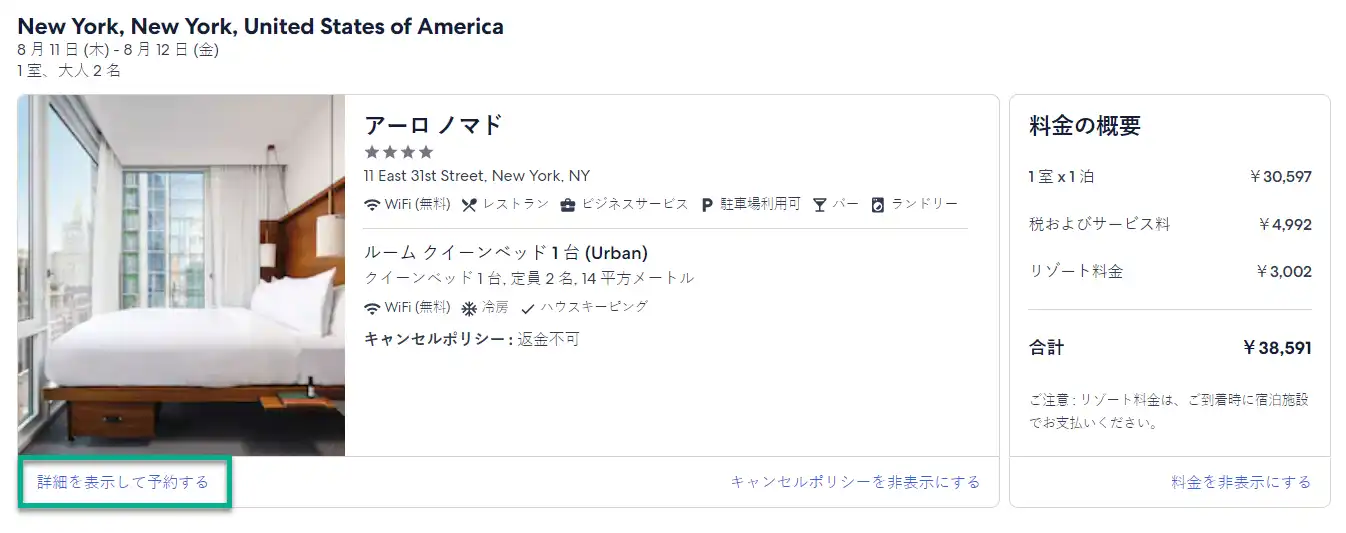The image size is (1346, 533).
Task: Click the room title ルーム クイーンベッド 1 台 (Urban)
Action: [506, 253]
